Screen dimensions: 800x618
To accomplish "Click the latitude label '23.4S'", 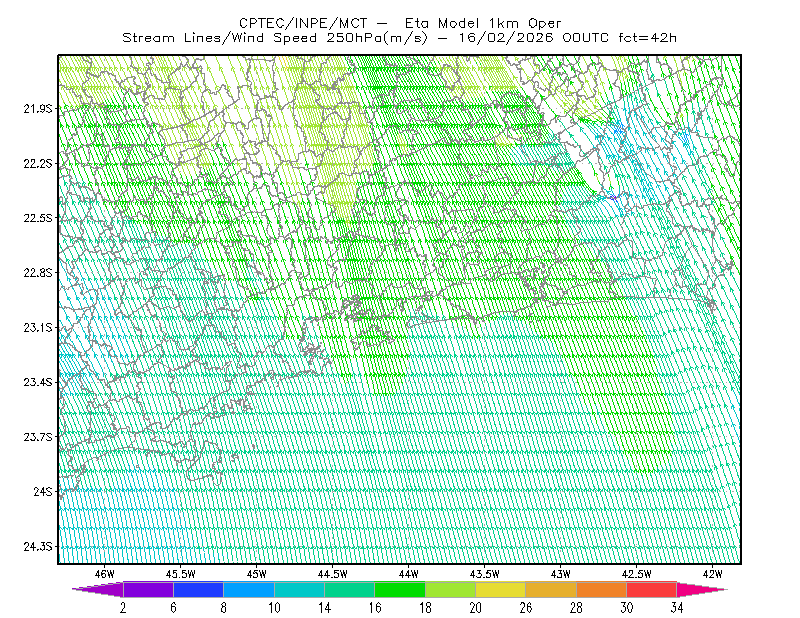I will click(x=37, y=382).
